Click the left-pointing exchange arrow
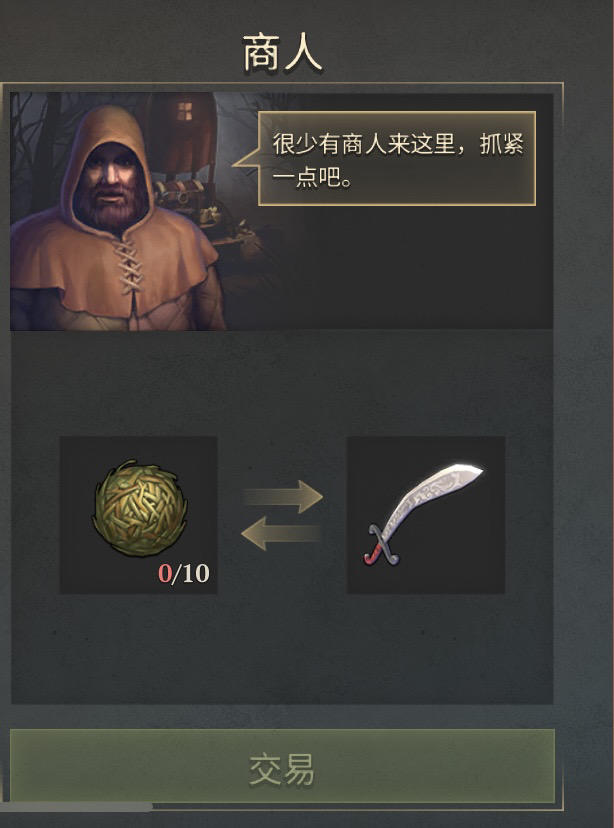The image size is (614, 828). pos(281,533)
